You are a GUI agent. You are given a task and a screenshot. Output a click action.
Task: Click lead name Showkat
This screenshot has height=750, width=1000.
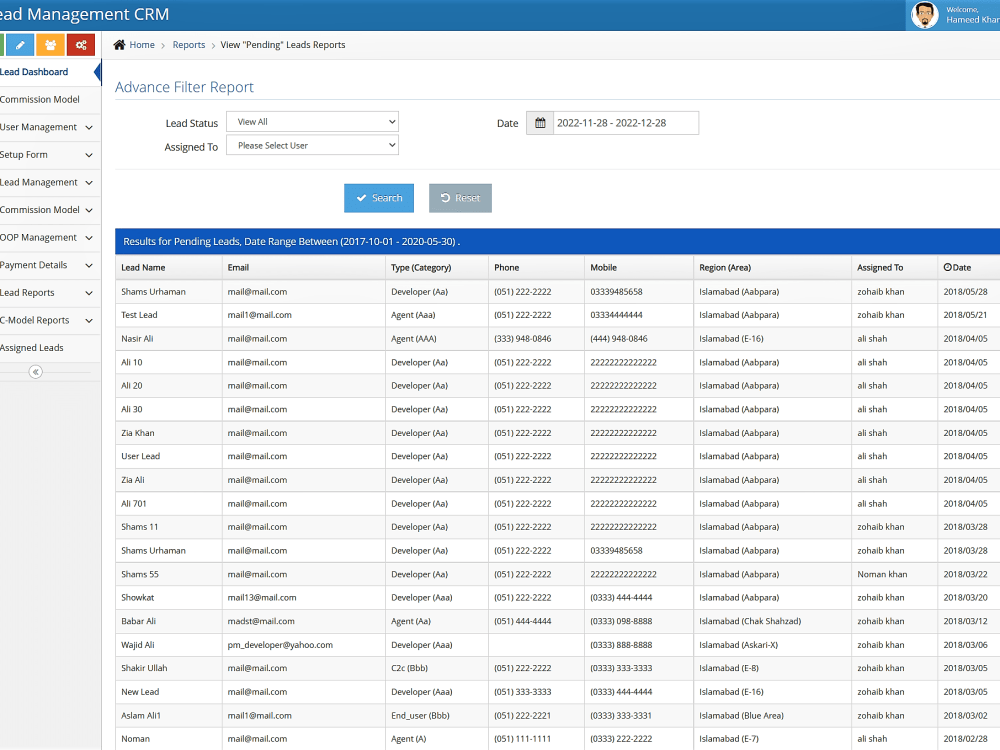point(138,598)
